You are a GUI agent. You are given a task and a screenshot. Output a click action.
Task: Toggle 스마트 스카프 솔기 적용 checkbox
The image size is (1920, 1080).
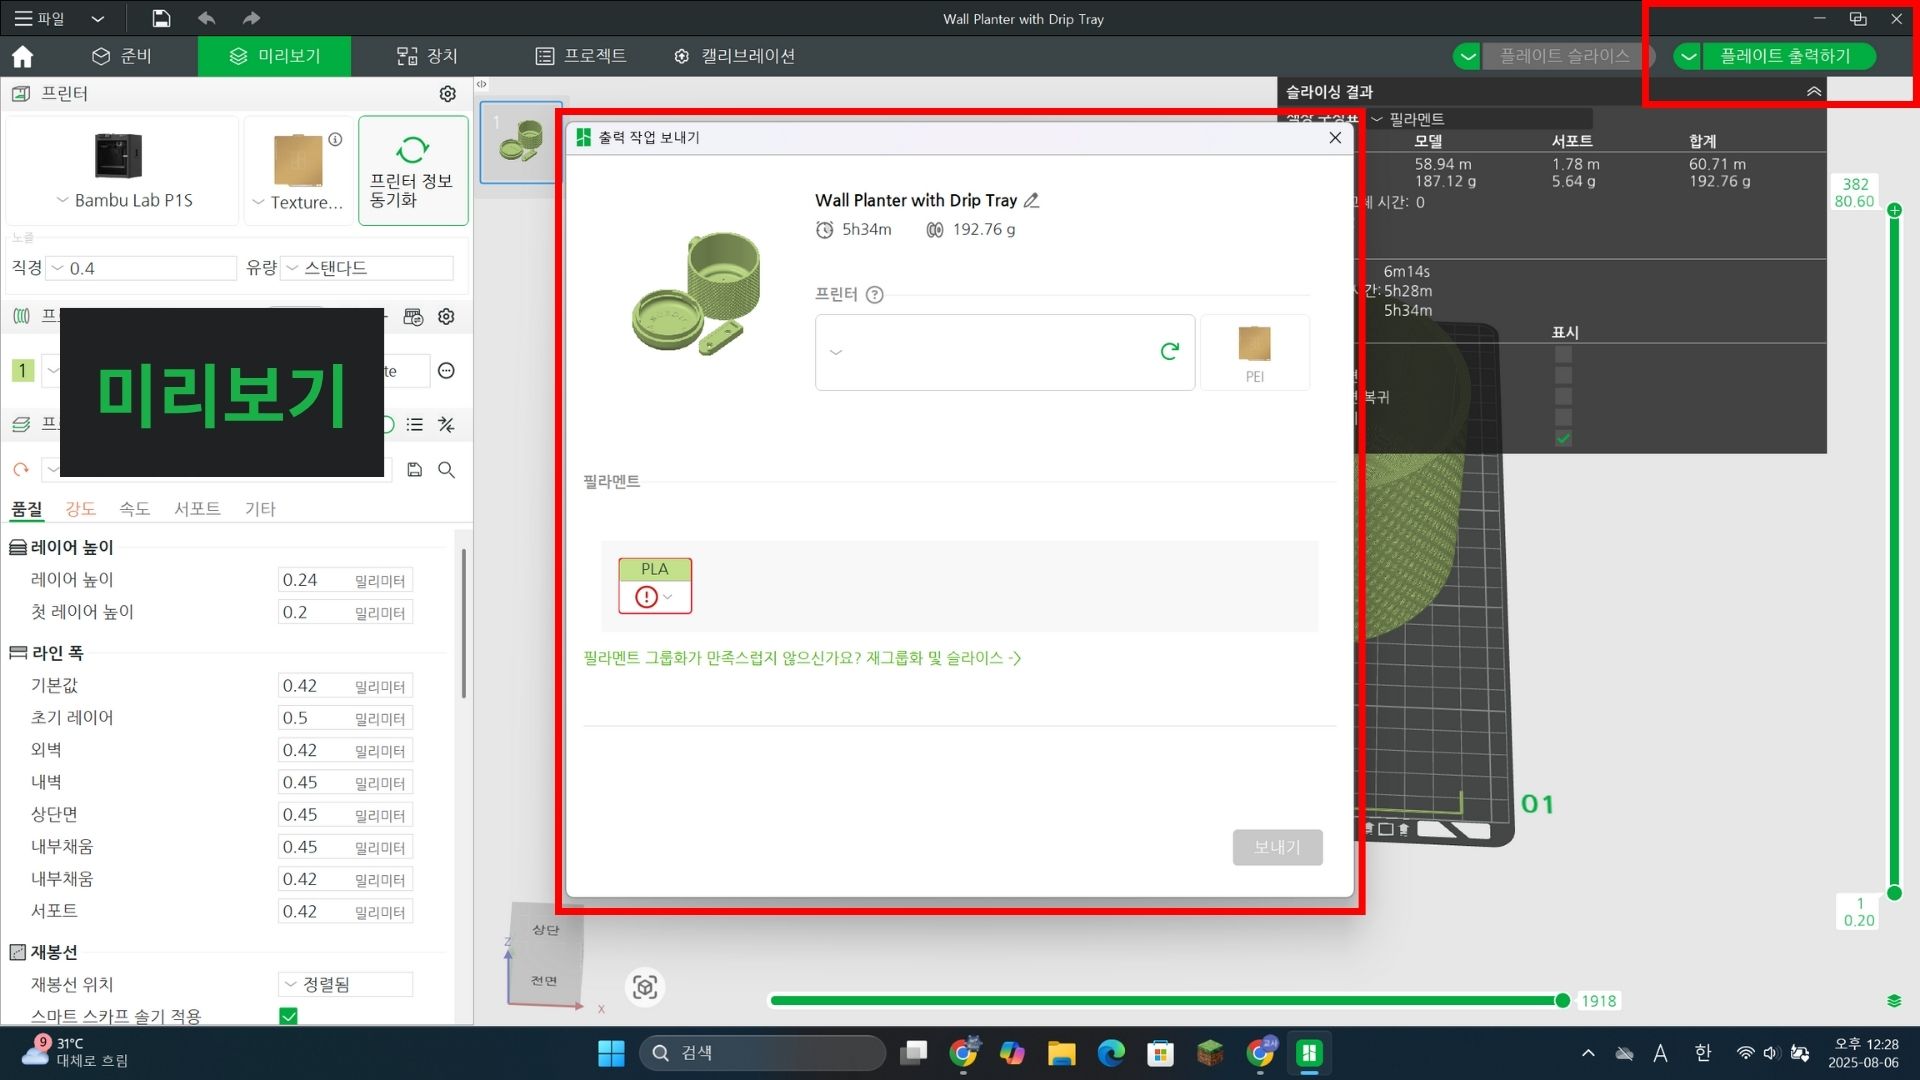coord(289,1016)
